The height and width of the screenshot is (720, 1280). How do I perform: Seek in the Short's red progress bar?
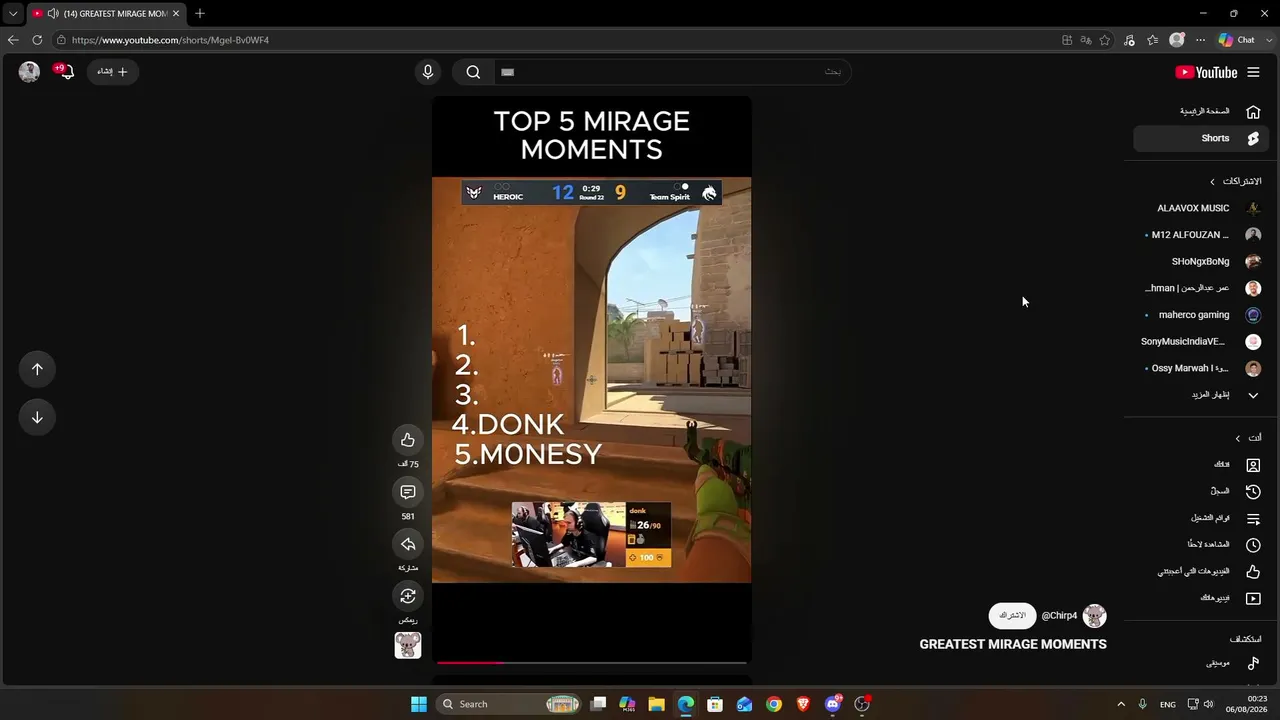point(591,662)
